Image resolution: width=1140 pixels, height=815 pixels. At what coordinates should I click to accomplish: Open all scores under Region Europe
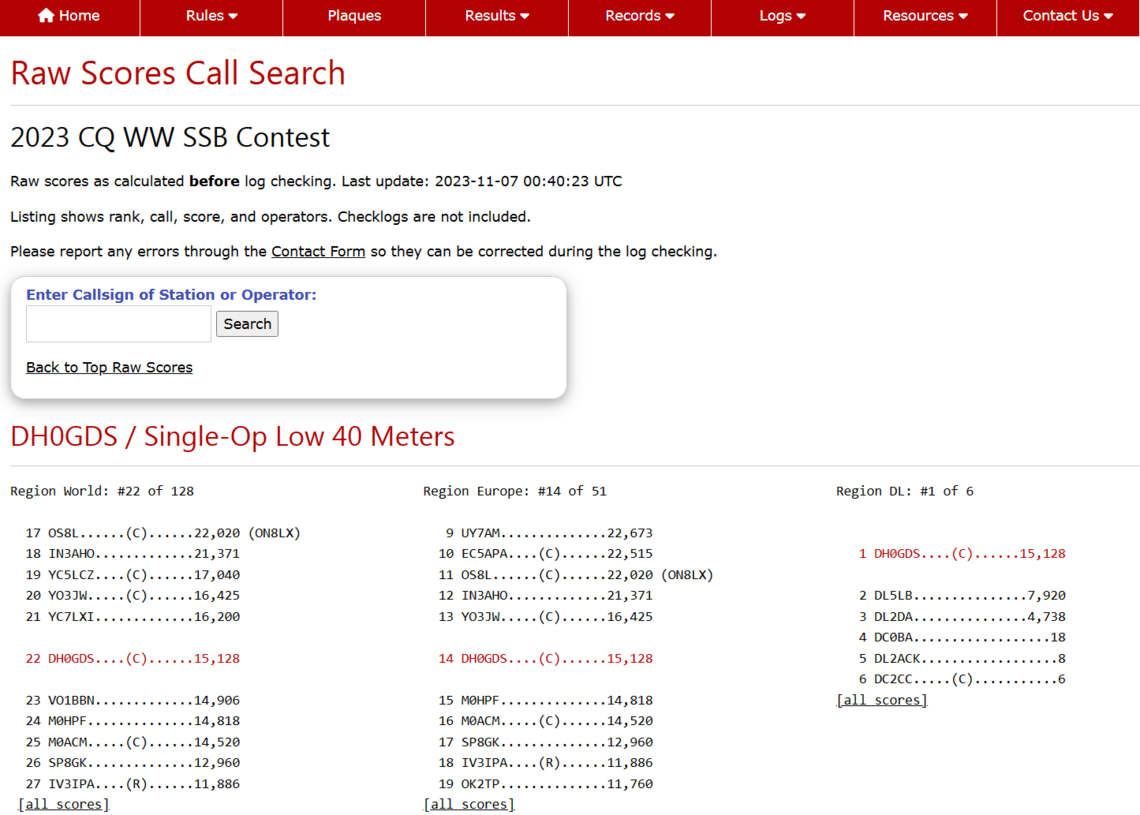tap(469, 804)
